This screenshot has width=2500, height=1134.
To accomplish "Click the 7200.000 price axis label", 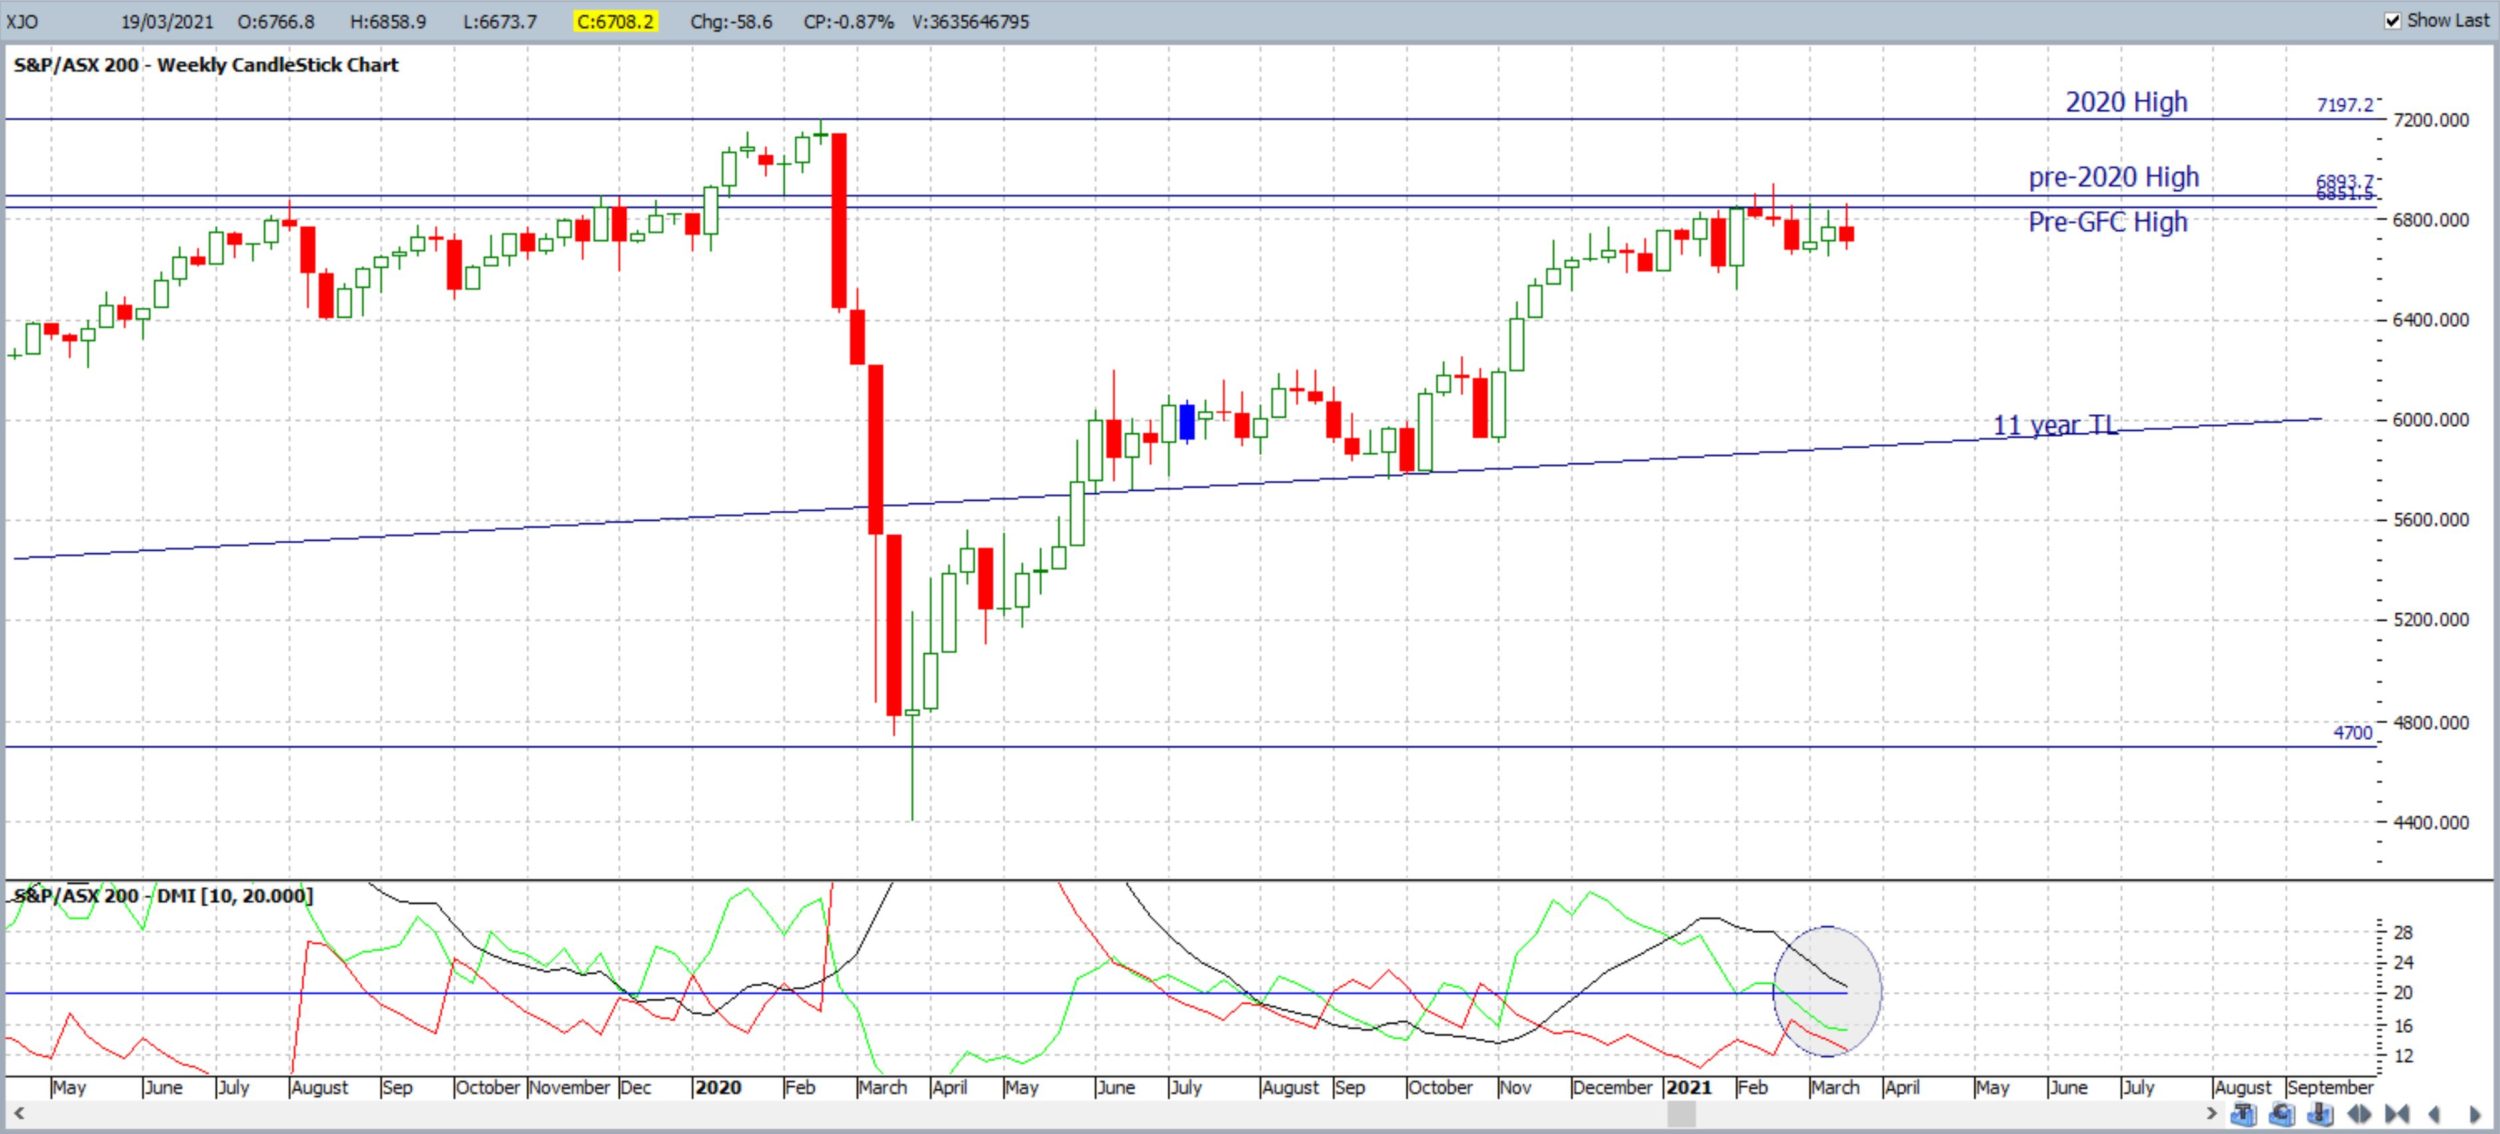I will pos(2430,120).
